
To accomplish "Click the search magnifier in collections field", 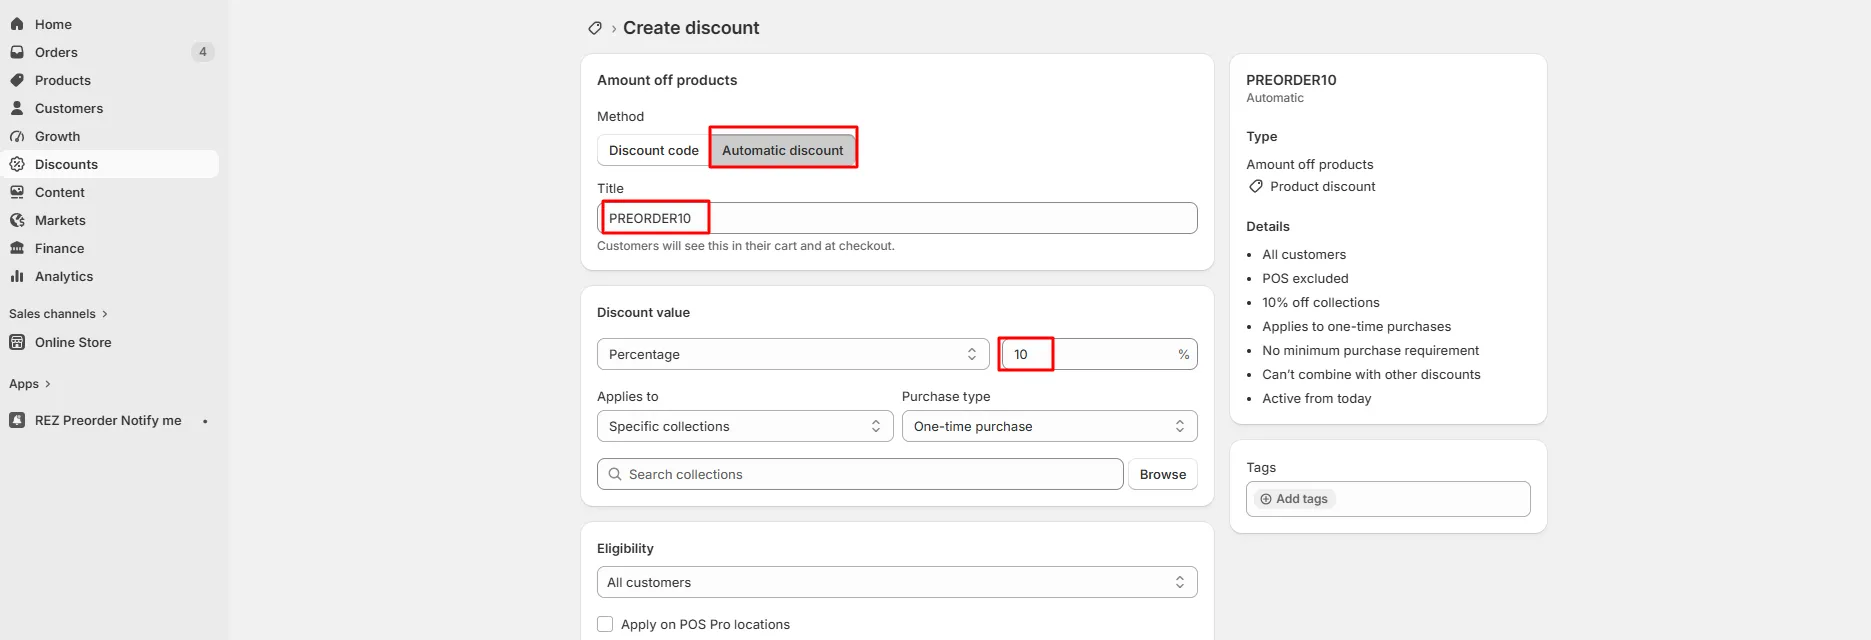I will (615, 474).
